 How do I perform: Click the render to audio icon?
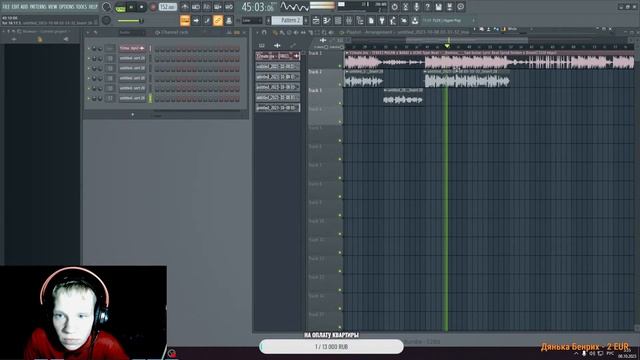click(449, 7)
